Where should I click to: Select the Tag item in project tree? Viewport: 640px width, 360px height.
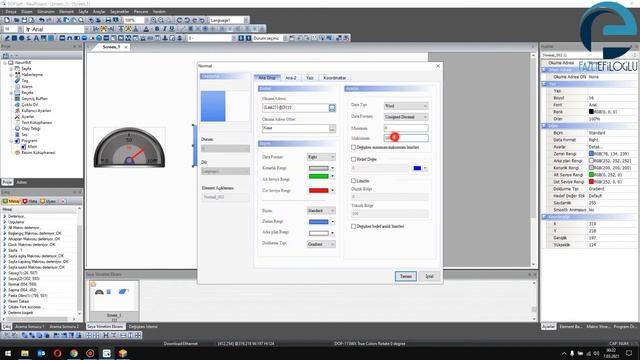(24, 81)
